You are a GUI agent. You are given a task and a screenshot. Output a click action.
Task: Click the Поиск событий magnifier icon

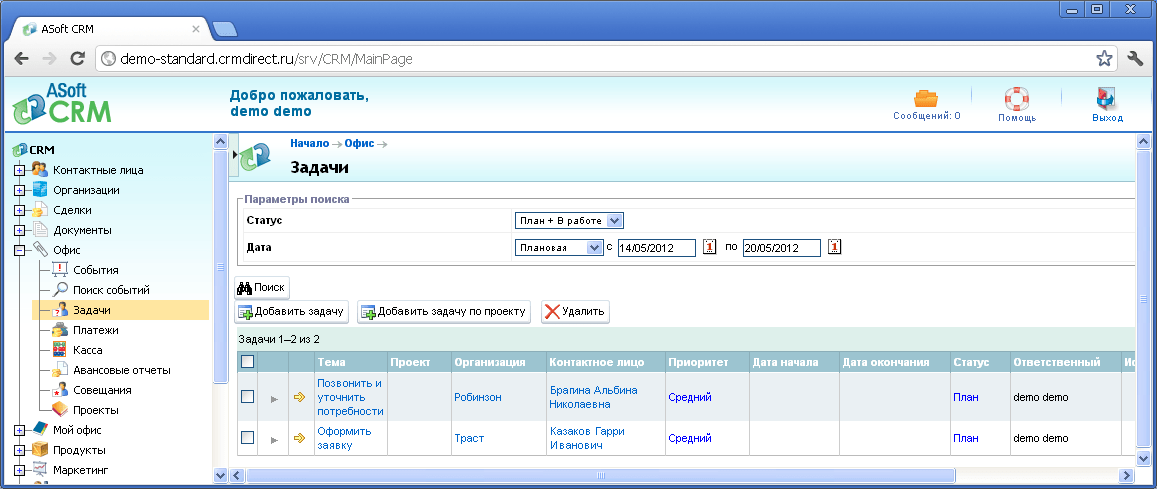(60, 290)
